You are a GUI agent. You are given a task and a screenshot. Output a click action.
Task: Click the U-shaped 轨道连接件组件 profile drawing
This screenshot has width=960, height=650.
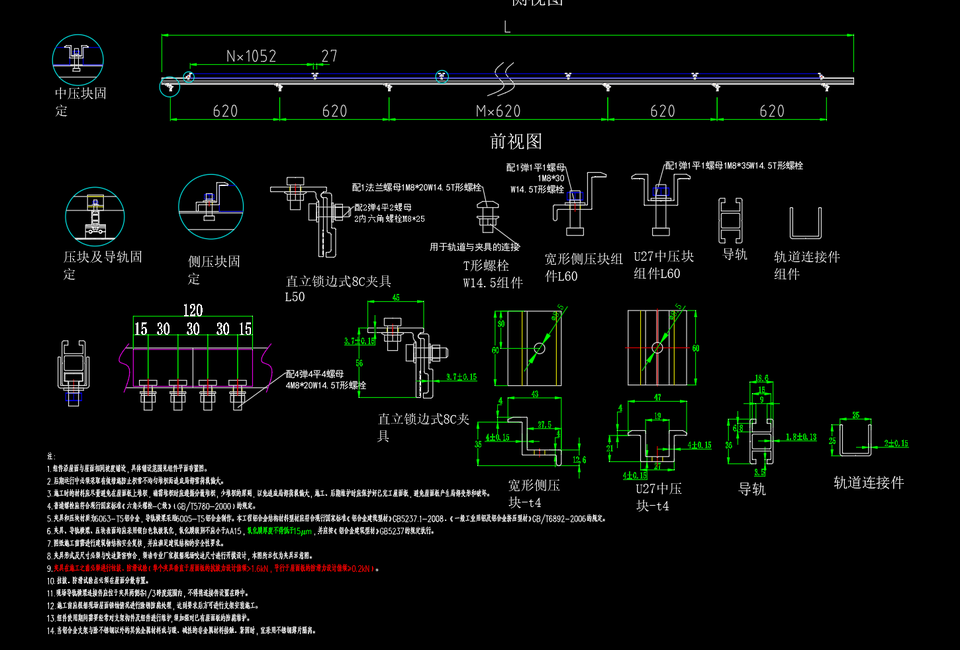click(x=806, y=224)
